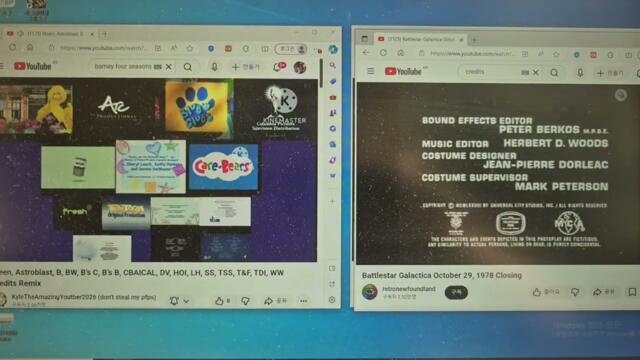Viewport: 640px width, 360px height.
Task: Add Edge sidebar app plus icon
Action: (332, 201)
